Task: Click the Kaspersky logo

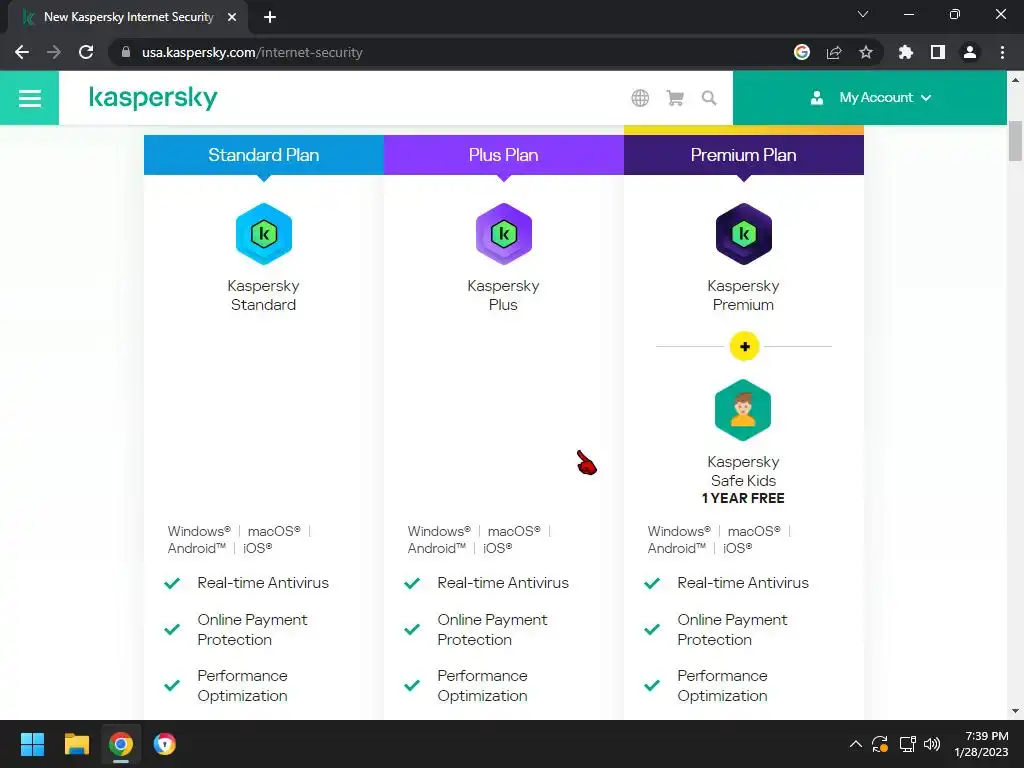Action: (x=153, y=98)
